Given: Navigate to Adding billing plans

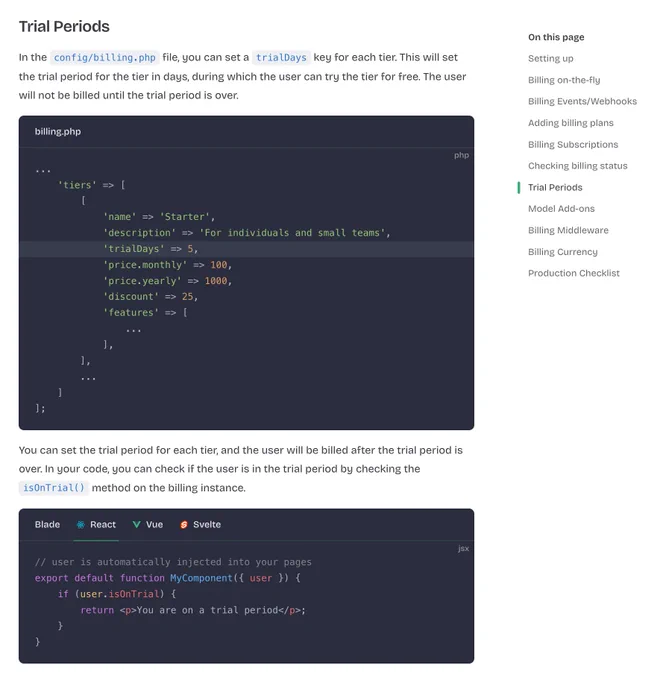Looking at the screenshot, I should pyautogui.click(x=571, y=123).
